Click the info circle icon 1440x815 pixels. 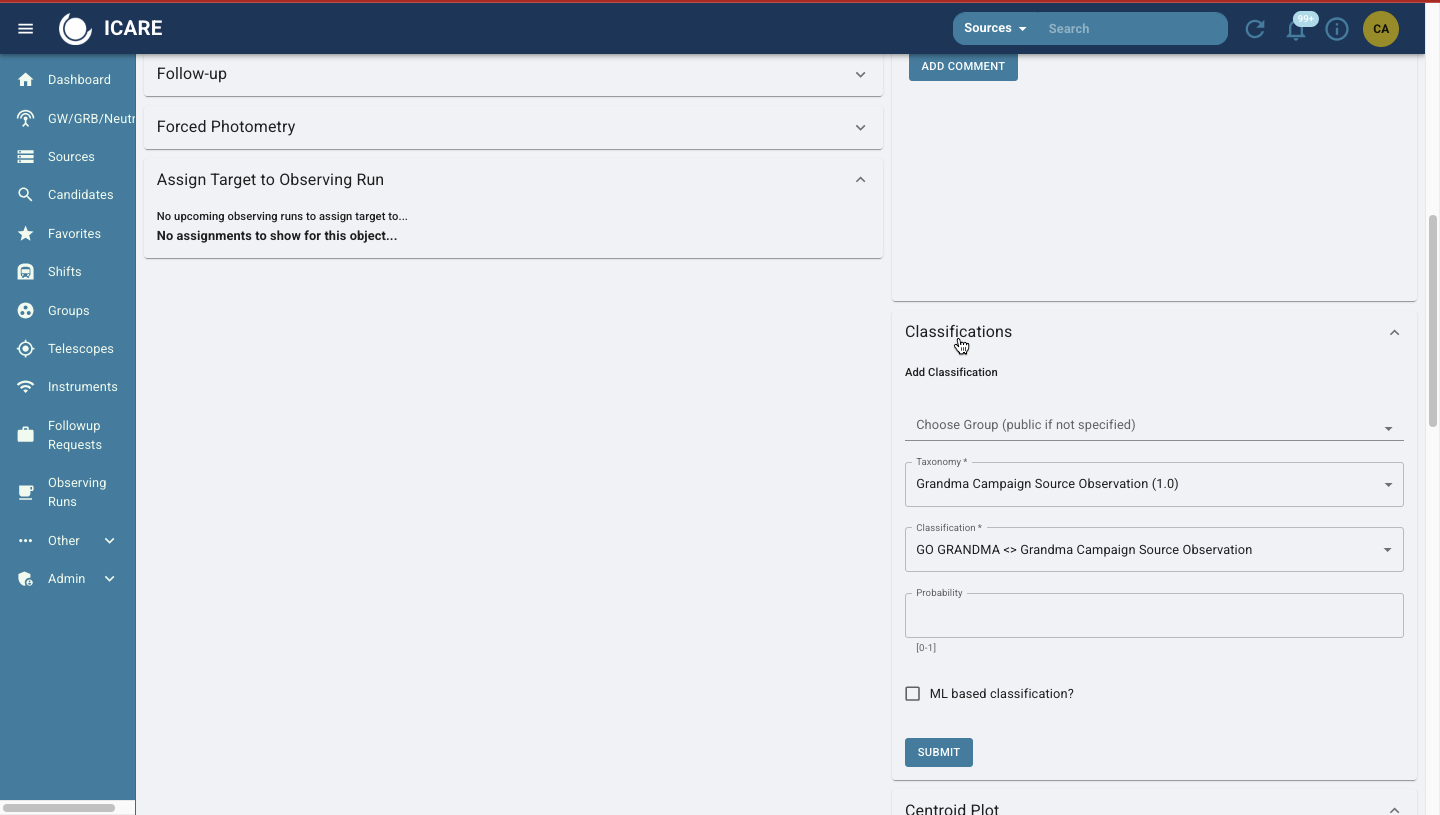click(1337, 29)
